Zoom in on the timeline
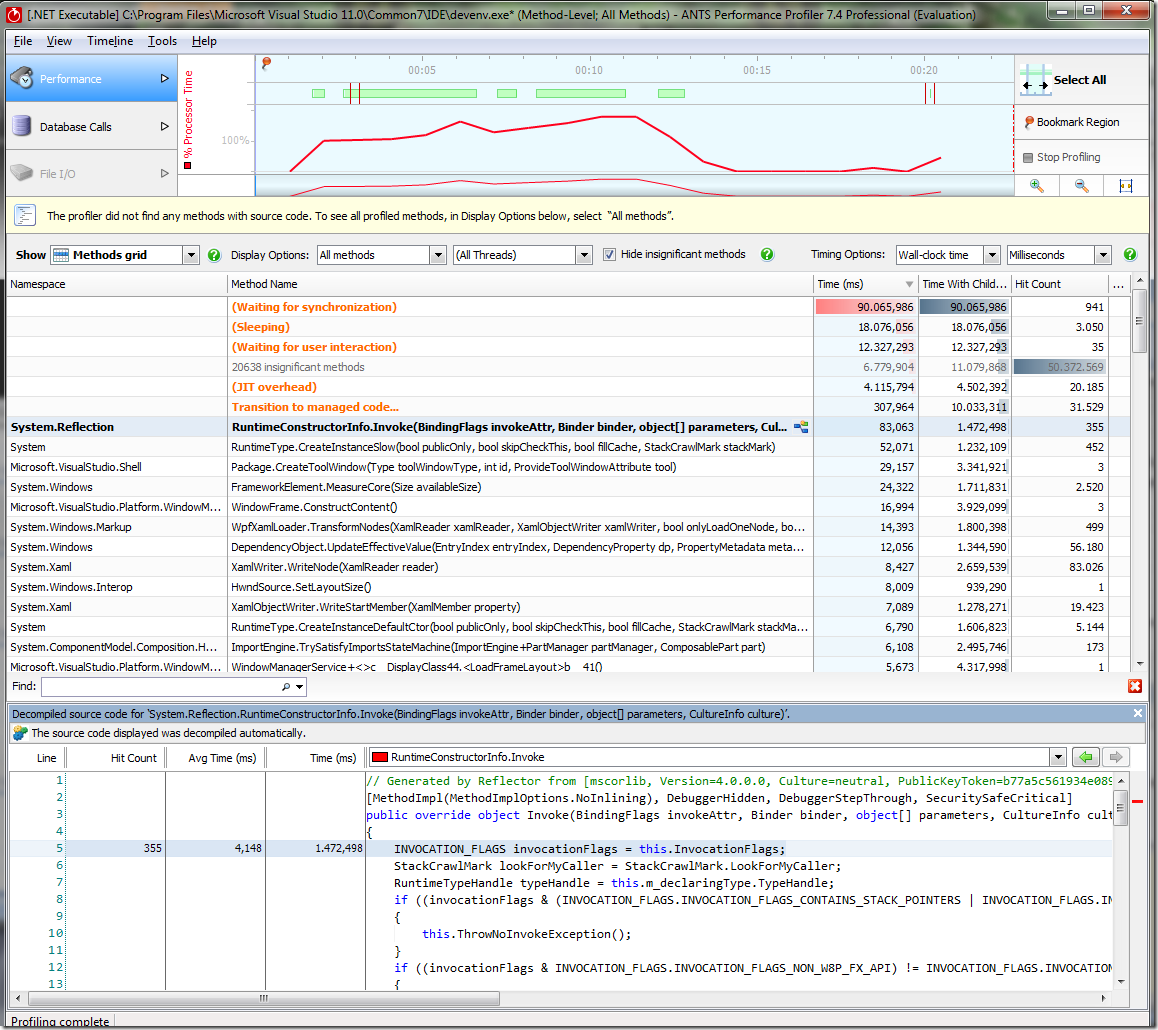1158x1030 pixels. [1037, 186]
